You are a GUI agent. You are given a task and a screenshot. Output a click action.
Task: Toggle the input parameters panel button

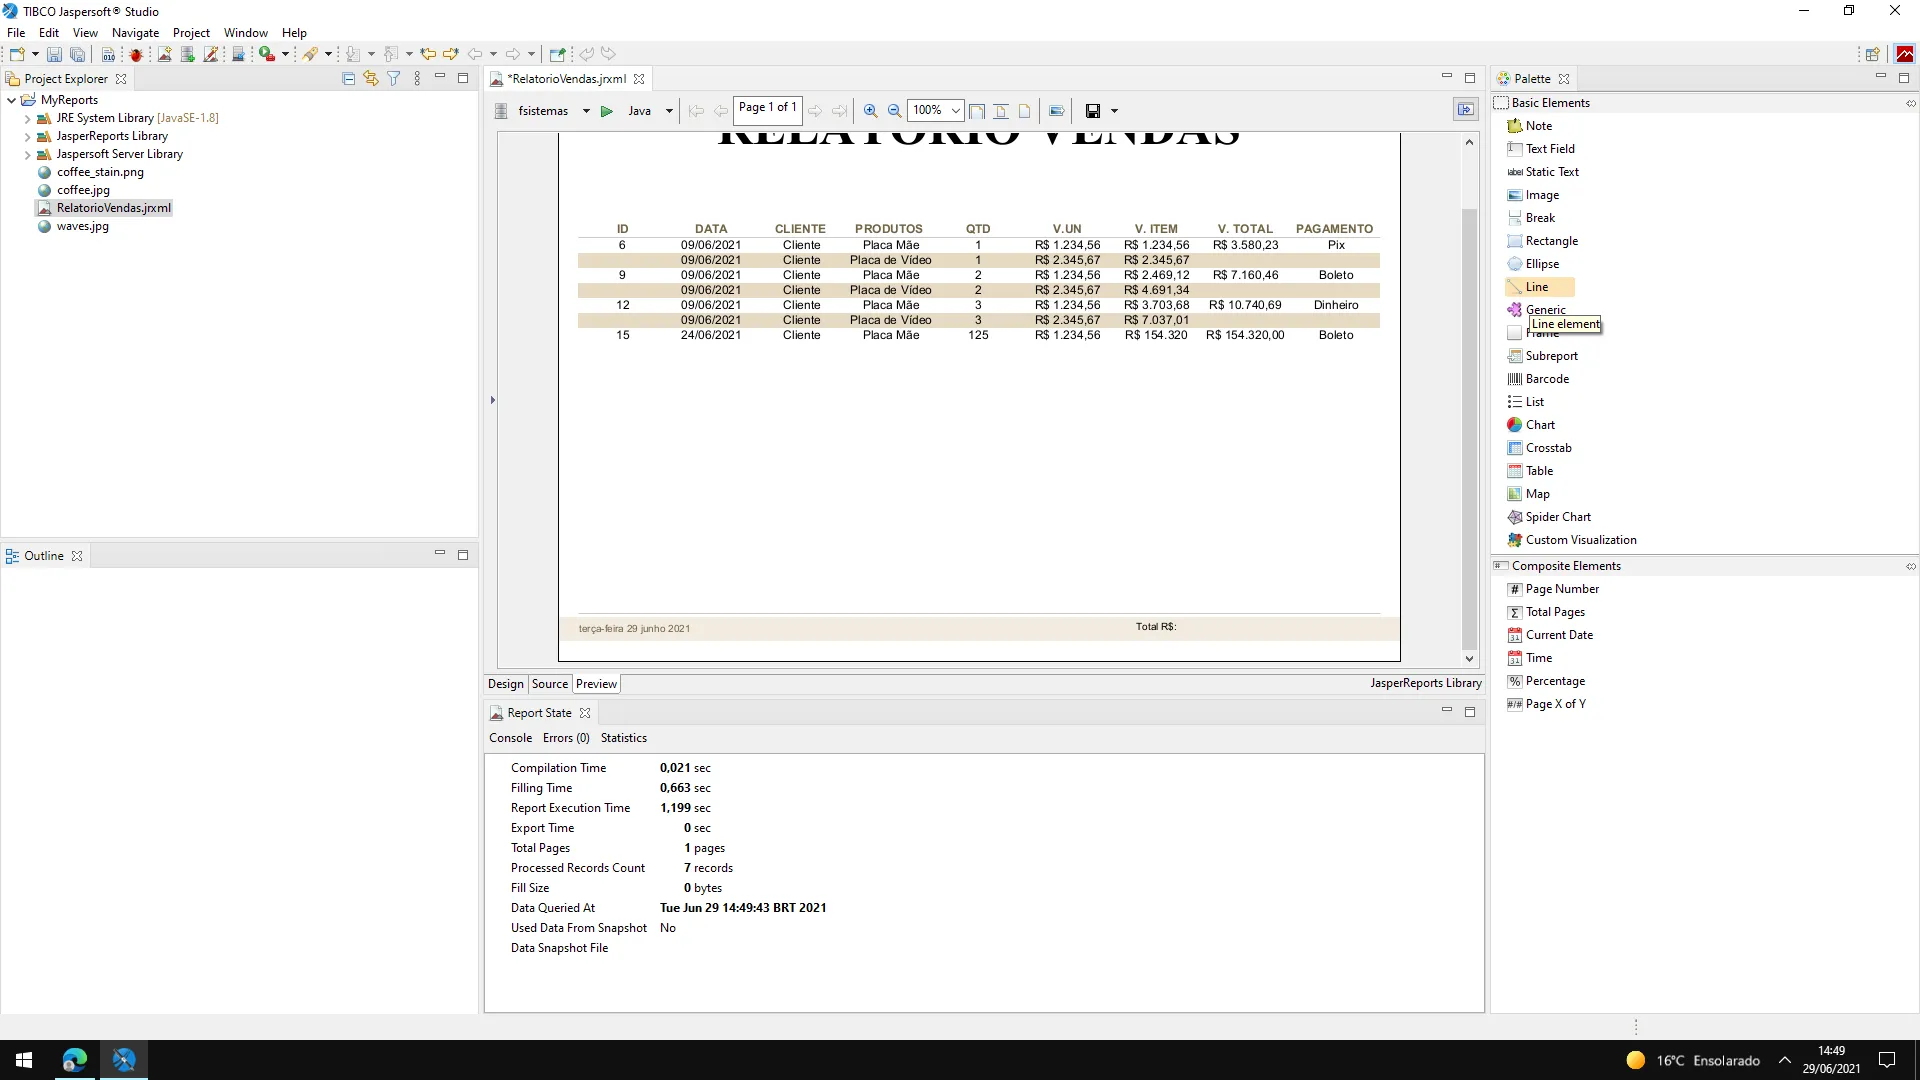1465,110
